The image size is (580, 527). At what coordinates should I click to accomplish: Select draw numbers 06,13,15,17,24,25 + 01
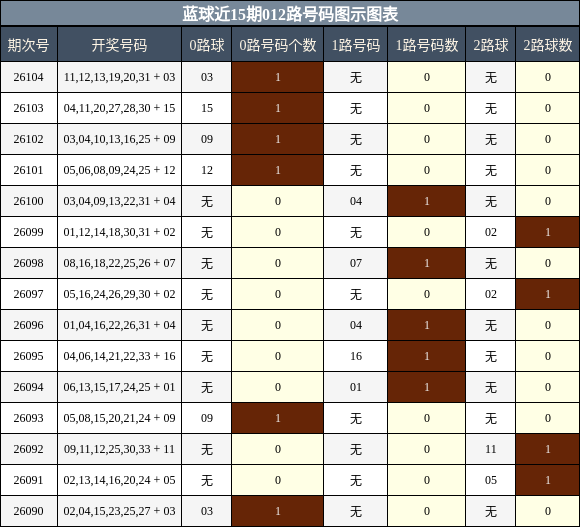pyautogui.click(x=119, y=387)
